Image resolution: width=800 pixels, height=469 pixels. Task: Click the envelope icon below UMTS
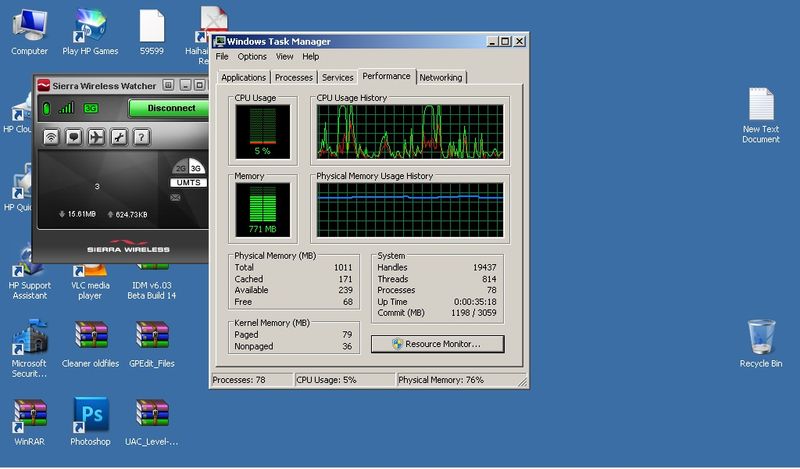pos(176,198)
